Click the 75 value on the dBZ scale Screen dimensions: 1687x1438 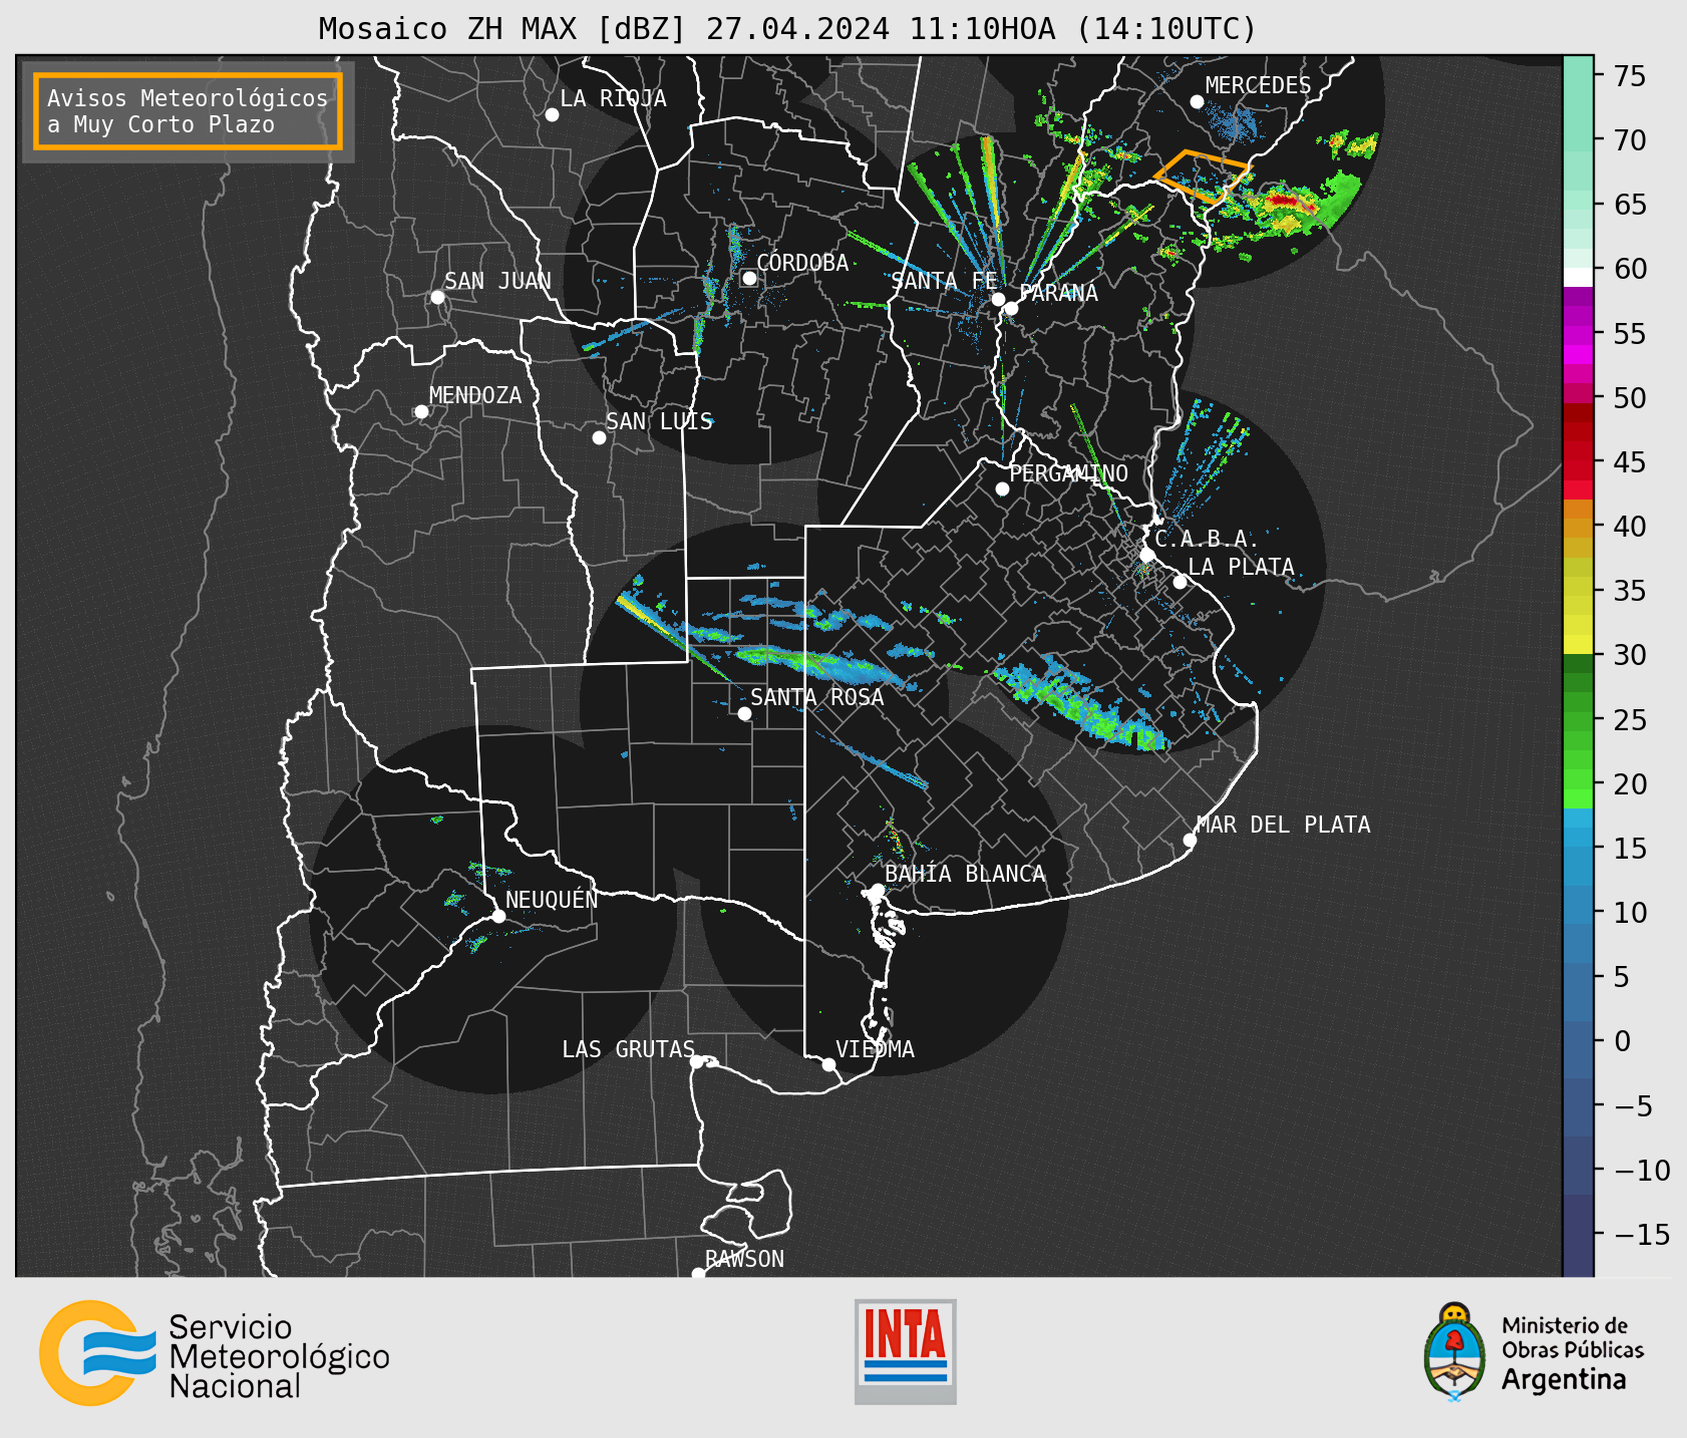point(1630,76)
